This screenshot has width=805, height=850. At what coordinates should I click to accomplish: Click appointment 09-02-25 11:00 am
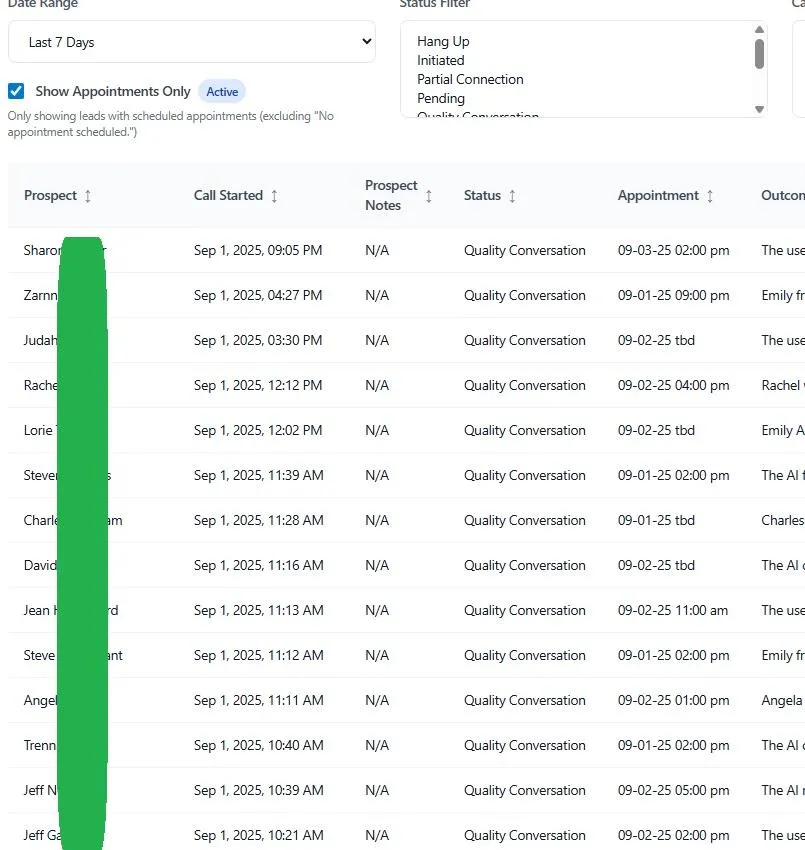click(x=673, y=610)
